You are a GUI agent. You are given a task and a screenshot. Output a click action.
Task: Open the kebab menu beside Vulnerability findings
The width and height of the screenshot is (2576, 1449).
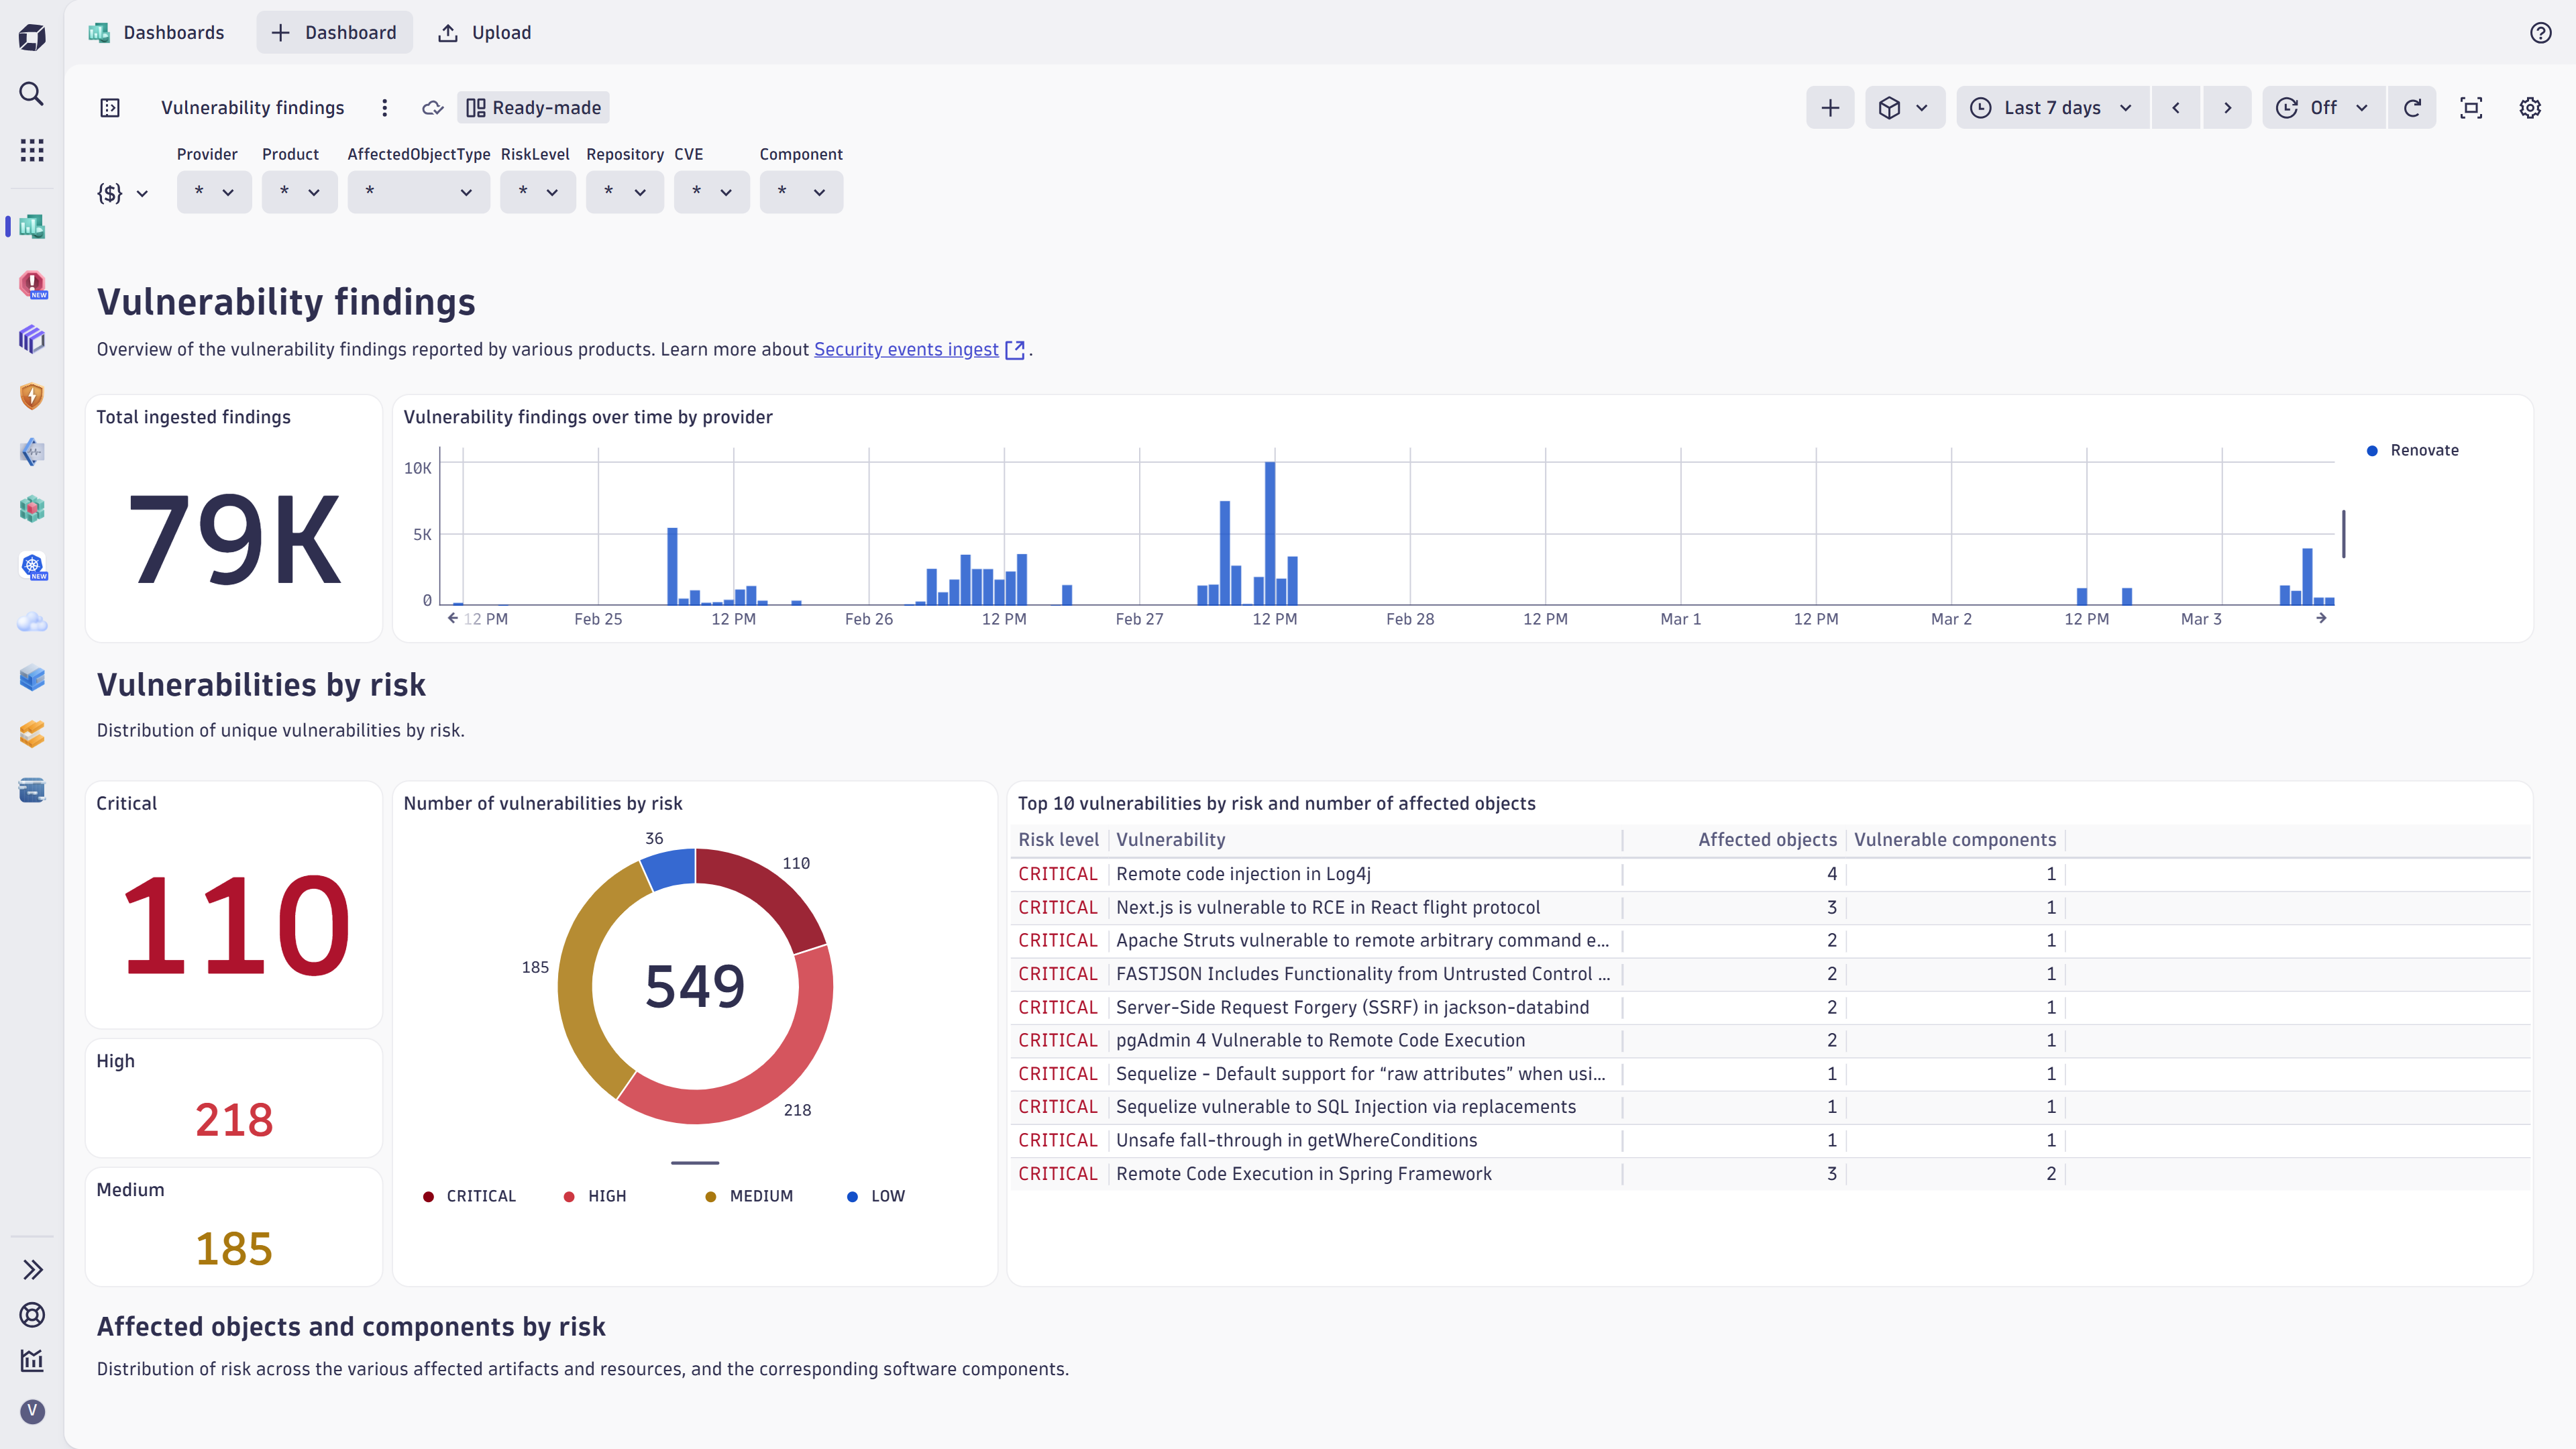tap(385, 107)
